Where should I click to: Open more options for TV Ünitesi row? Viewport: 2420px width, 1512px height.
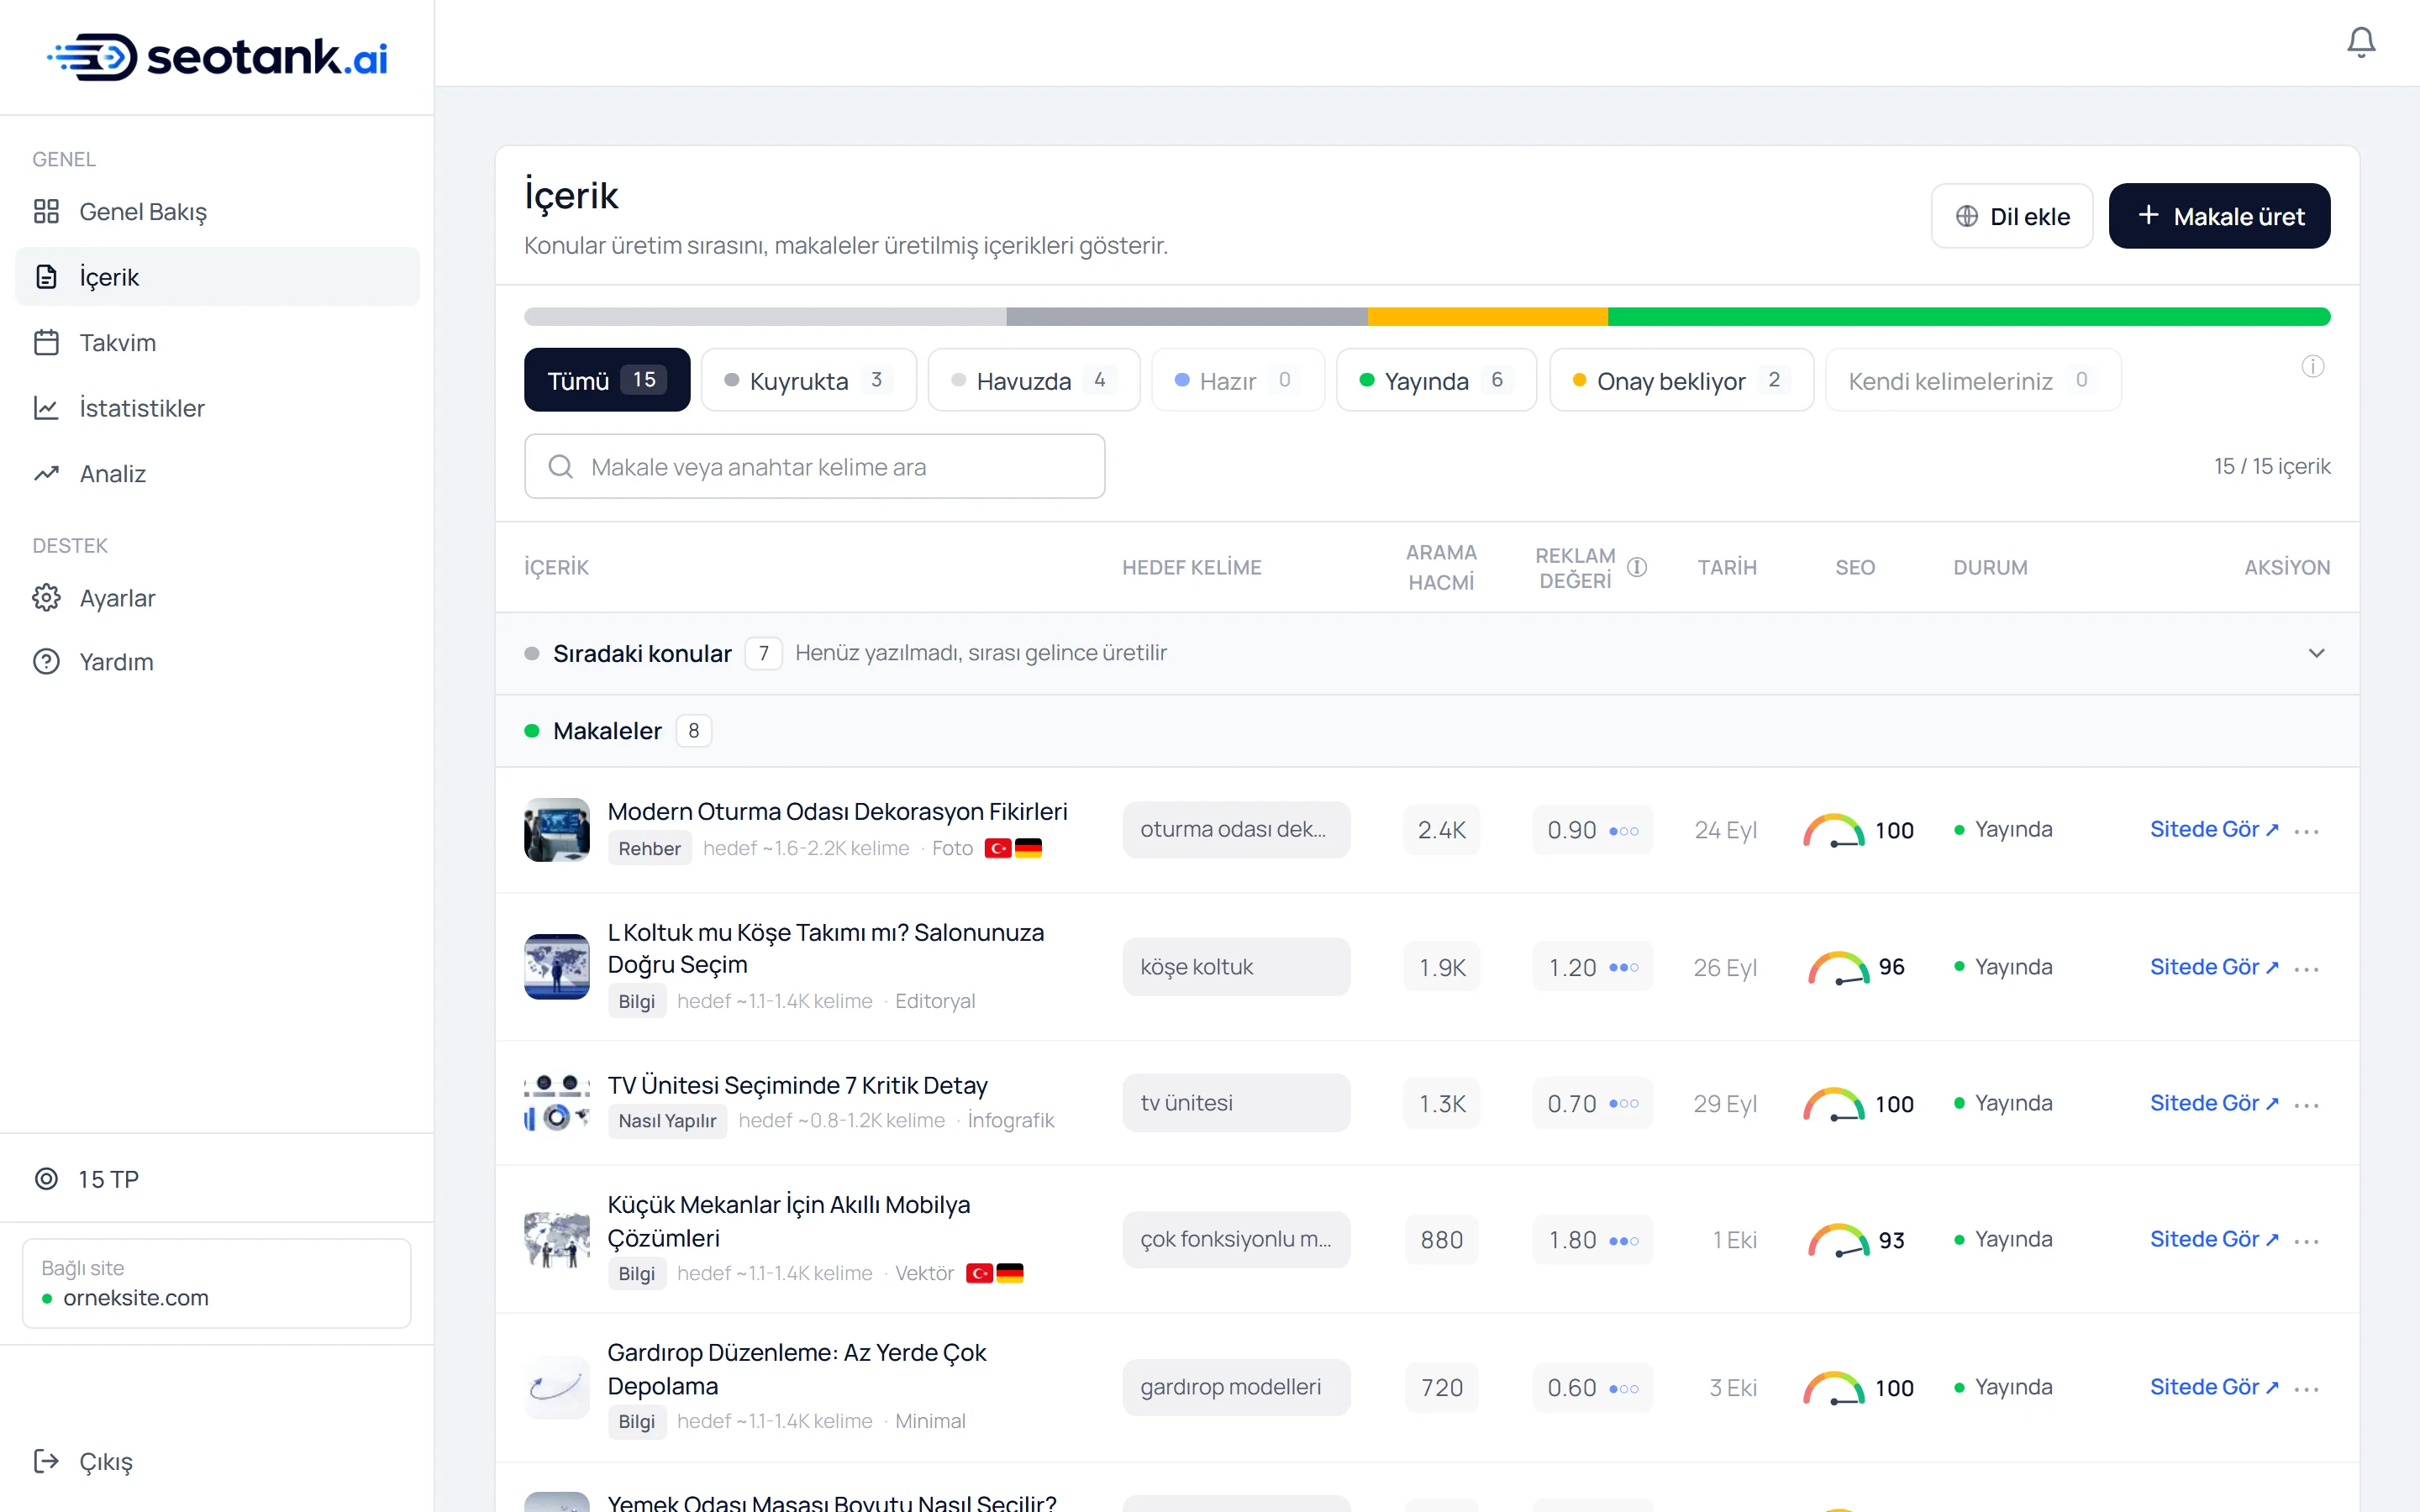[x=2306, y=1105]
